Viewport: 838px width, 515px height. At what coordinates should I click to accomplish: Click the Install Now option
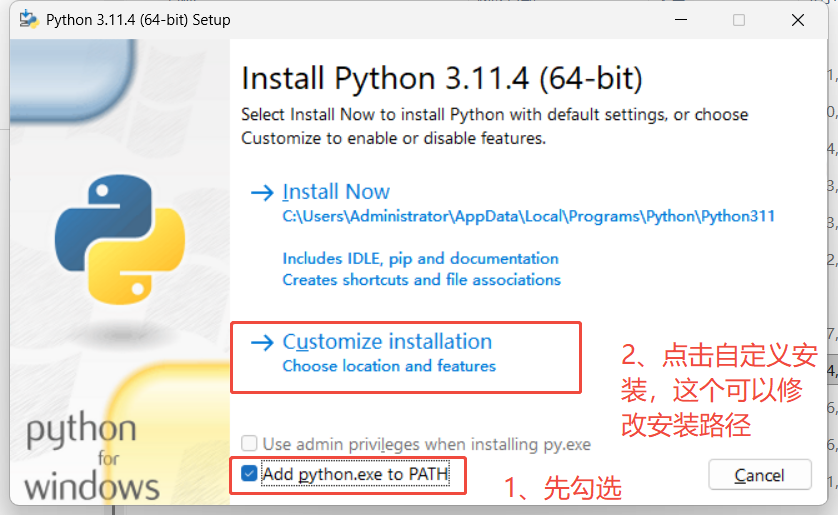click(x=336, y=192)
